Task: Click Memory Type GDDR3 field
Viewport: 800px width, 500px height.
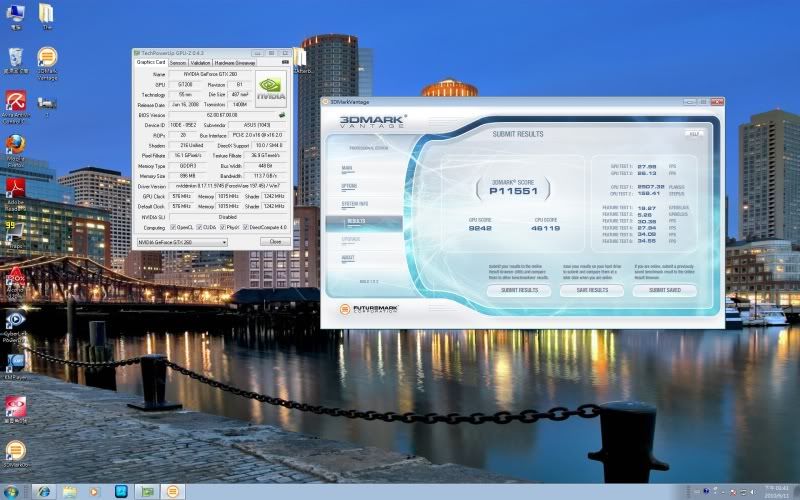Action: (188, 166)
